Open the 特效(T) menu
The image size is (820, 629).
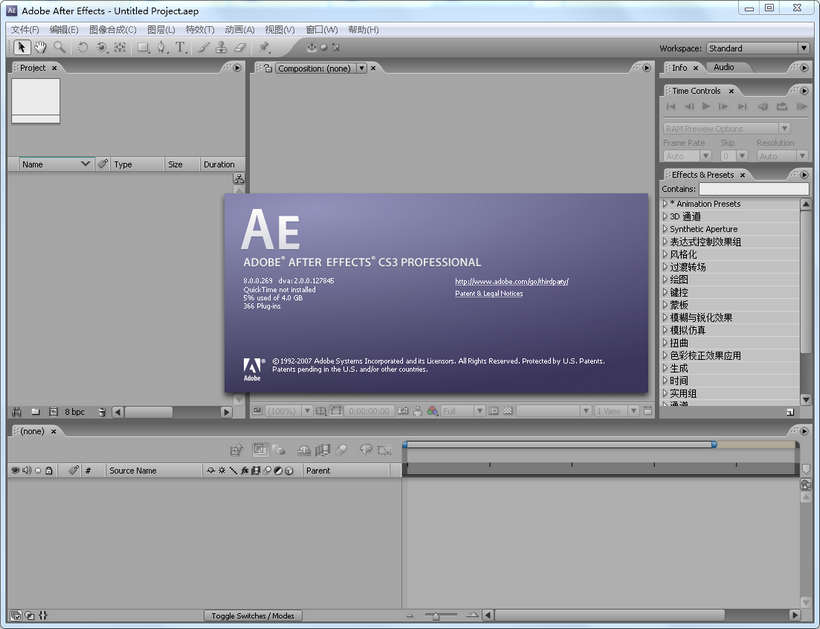pos(200,29)
